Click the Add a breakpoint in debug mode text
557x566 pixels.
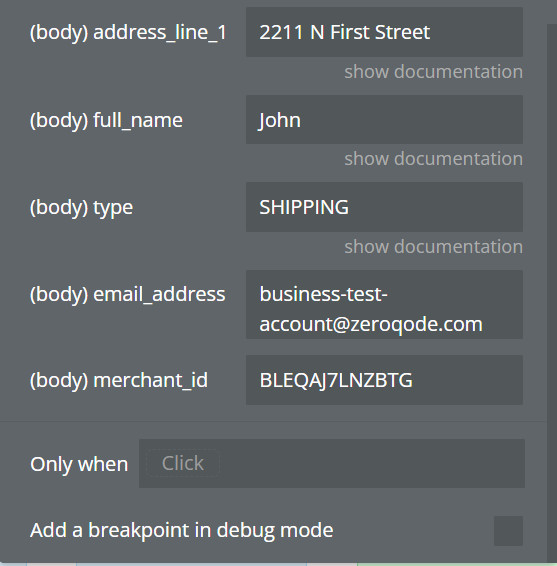pos(182,530)
